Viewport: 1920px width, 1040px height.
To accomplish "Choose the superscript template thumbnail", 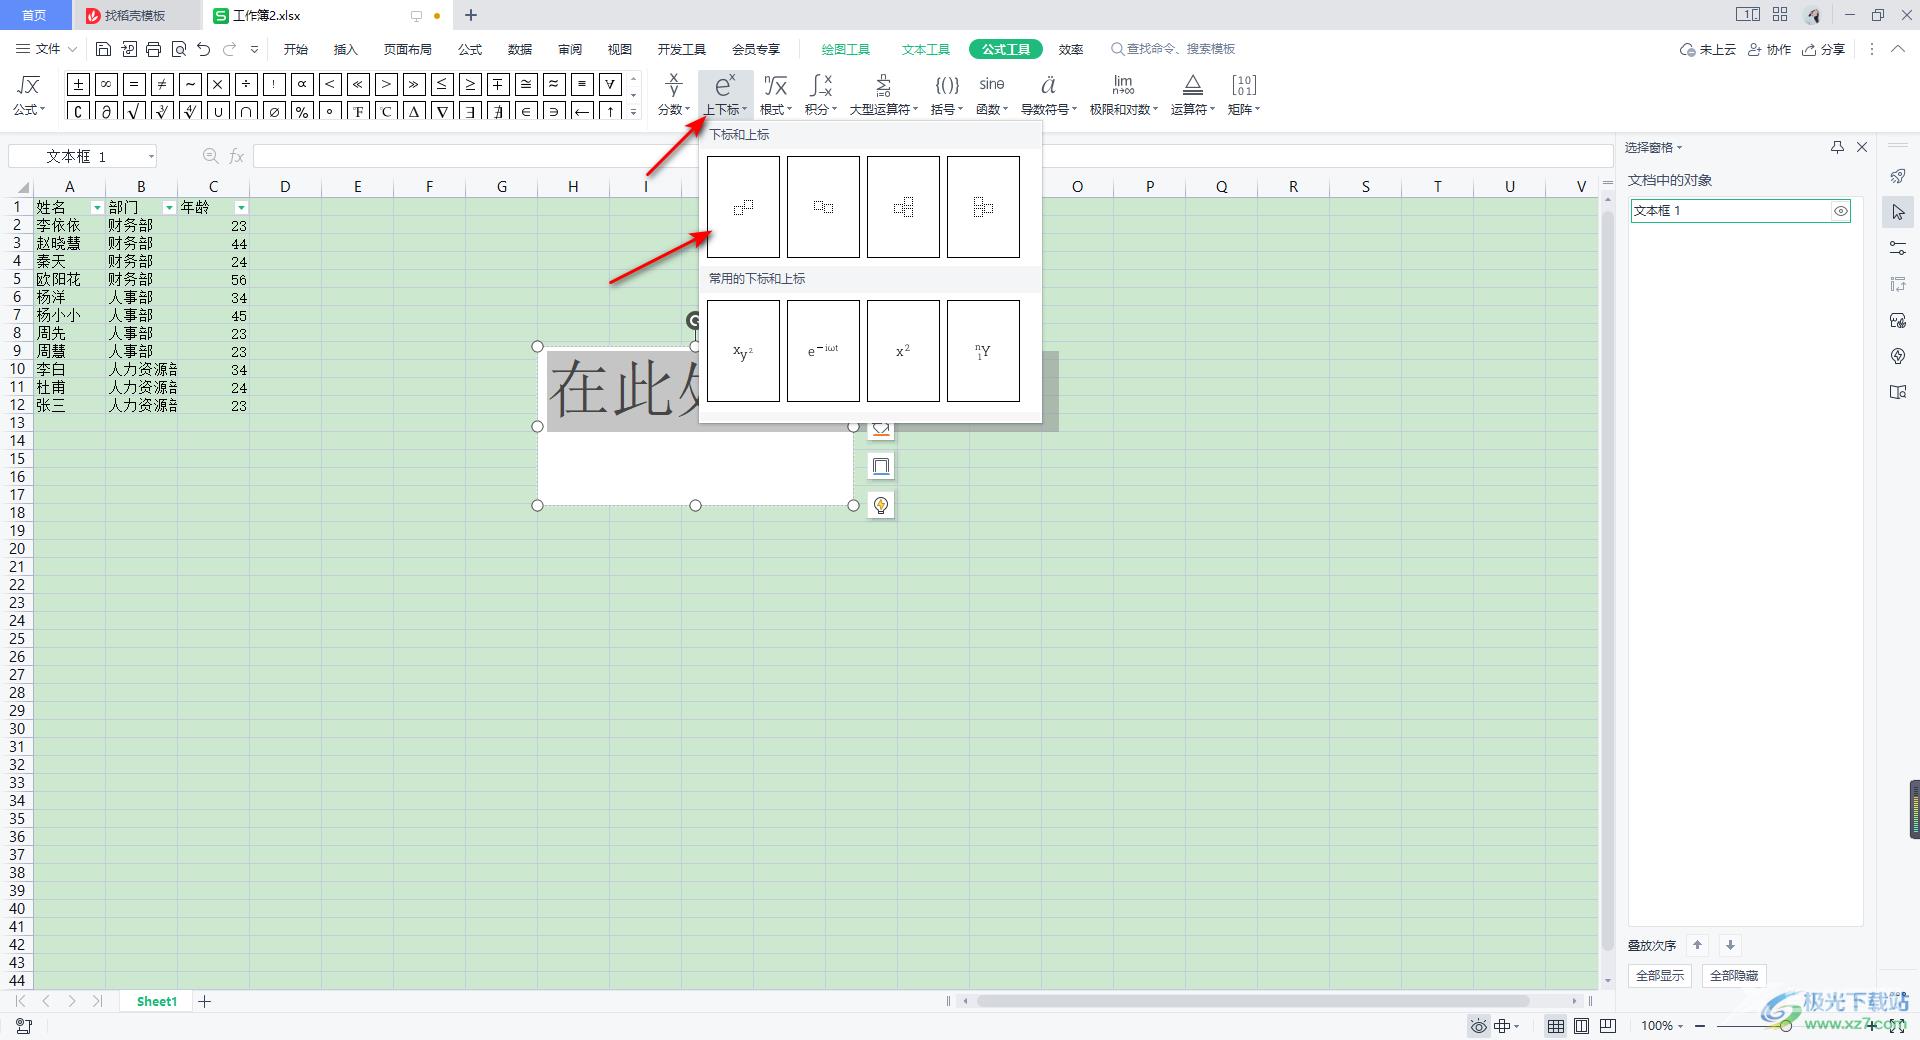I will (743, 207).
